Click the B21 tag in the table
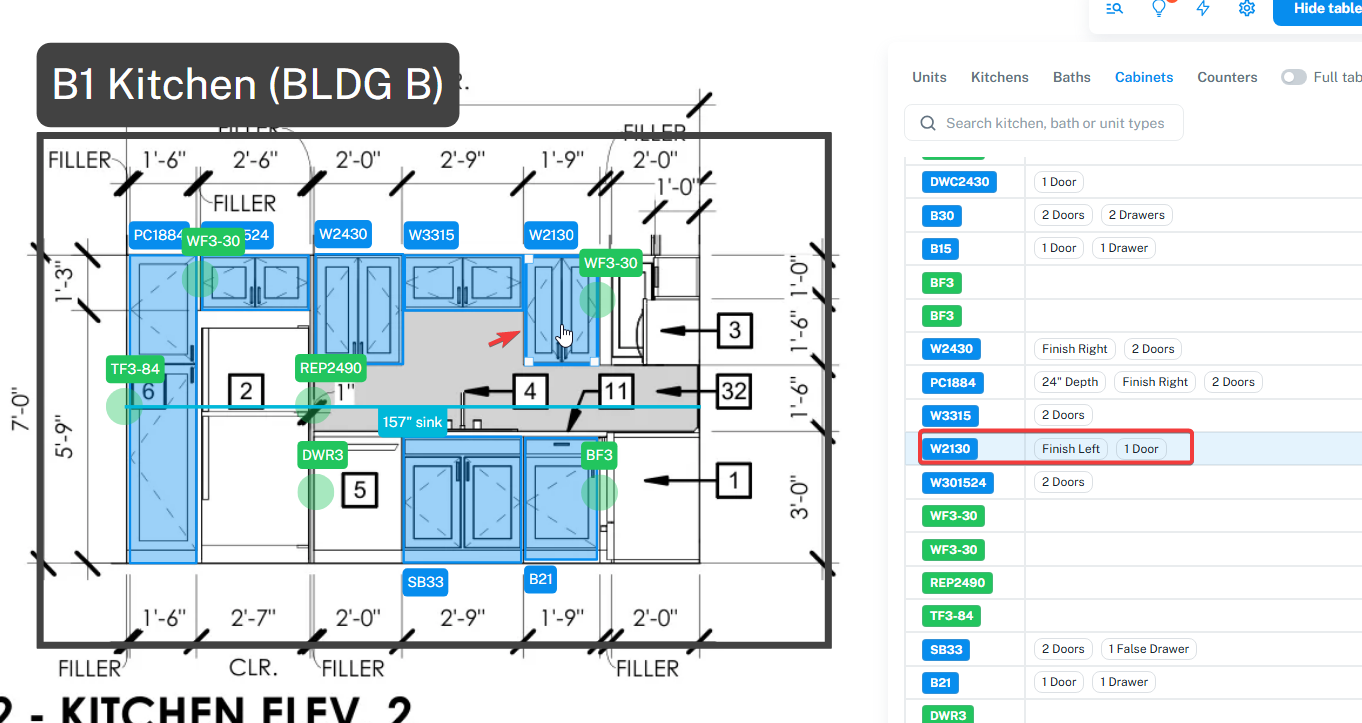Image resolution: width=1362 pixels, height=723 pixels. coord(940,682)
